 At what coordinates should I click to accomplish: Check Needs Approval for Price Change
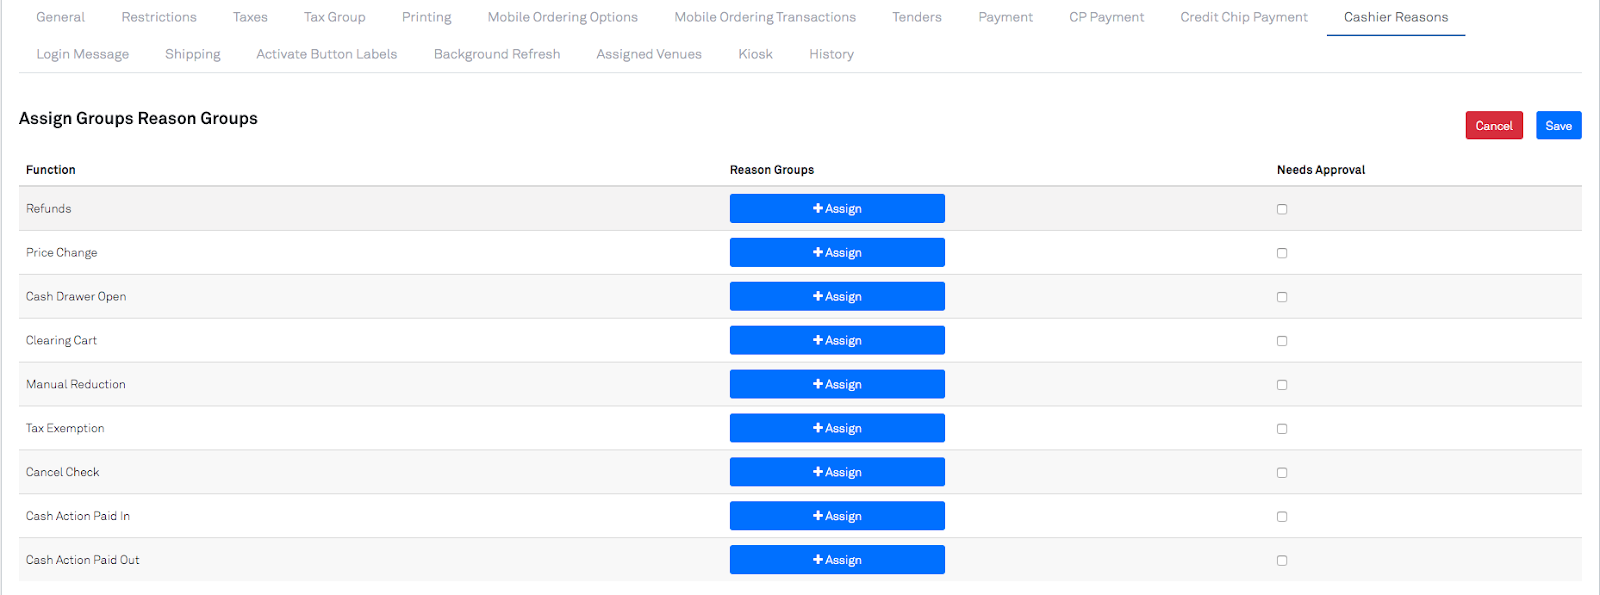[1282, 253]
